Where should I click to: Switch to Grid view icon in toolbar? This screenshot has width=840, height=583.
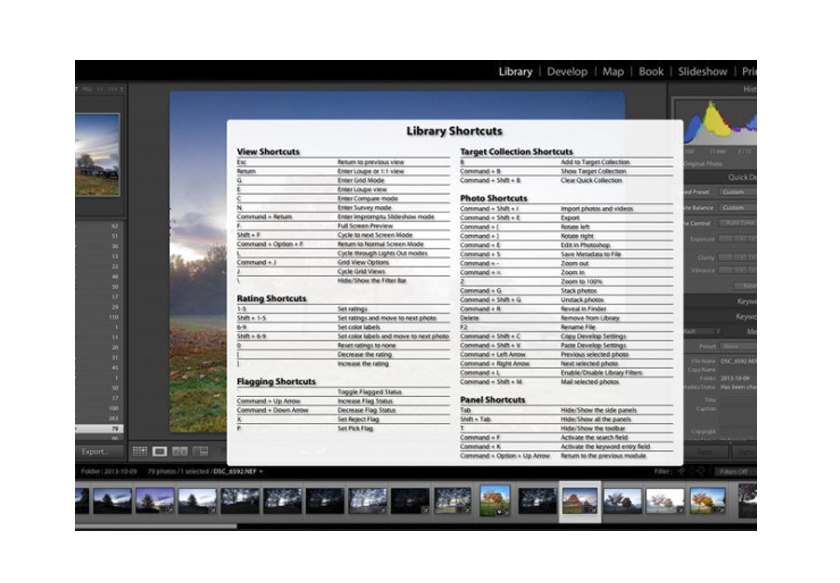click(140, 452)
